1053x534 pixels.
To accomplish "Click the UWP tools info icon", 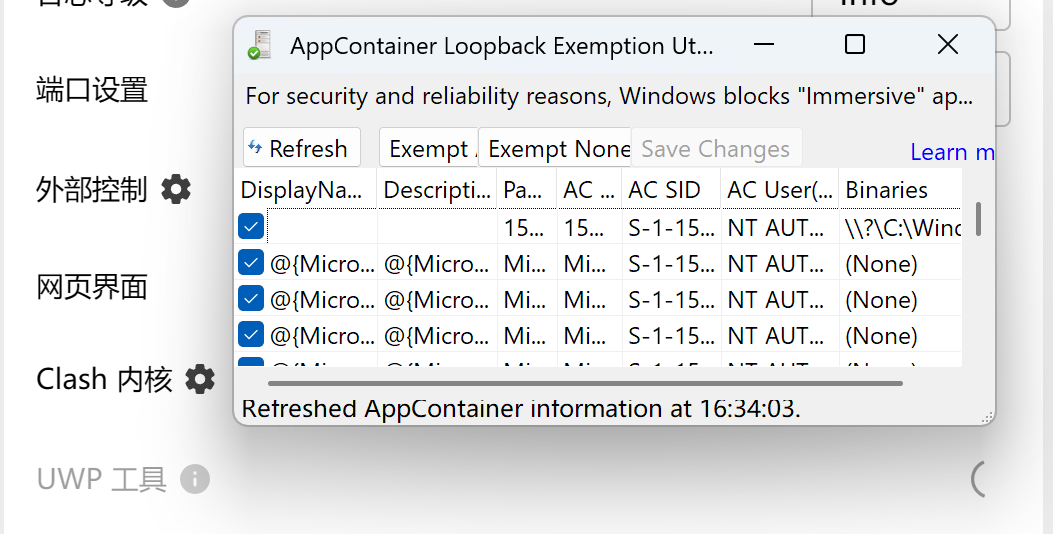I will pos(195,479).
